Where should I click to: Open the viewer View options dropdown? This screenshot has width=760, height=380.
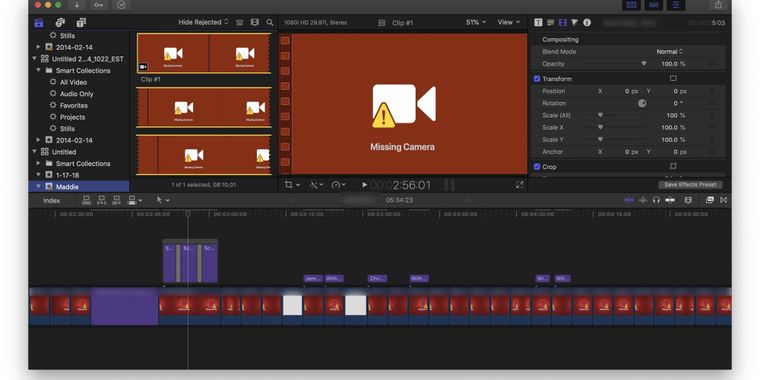[508, 22]
